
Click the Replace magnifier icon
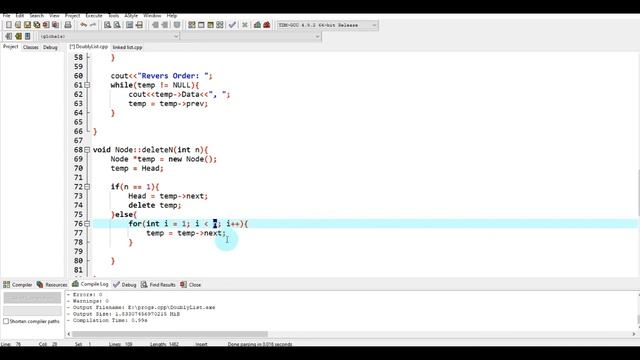(117, 25)
